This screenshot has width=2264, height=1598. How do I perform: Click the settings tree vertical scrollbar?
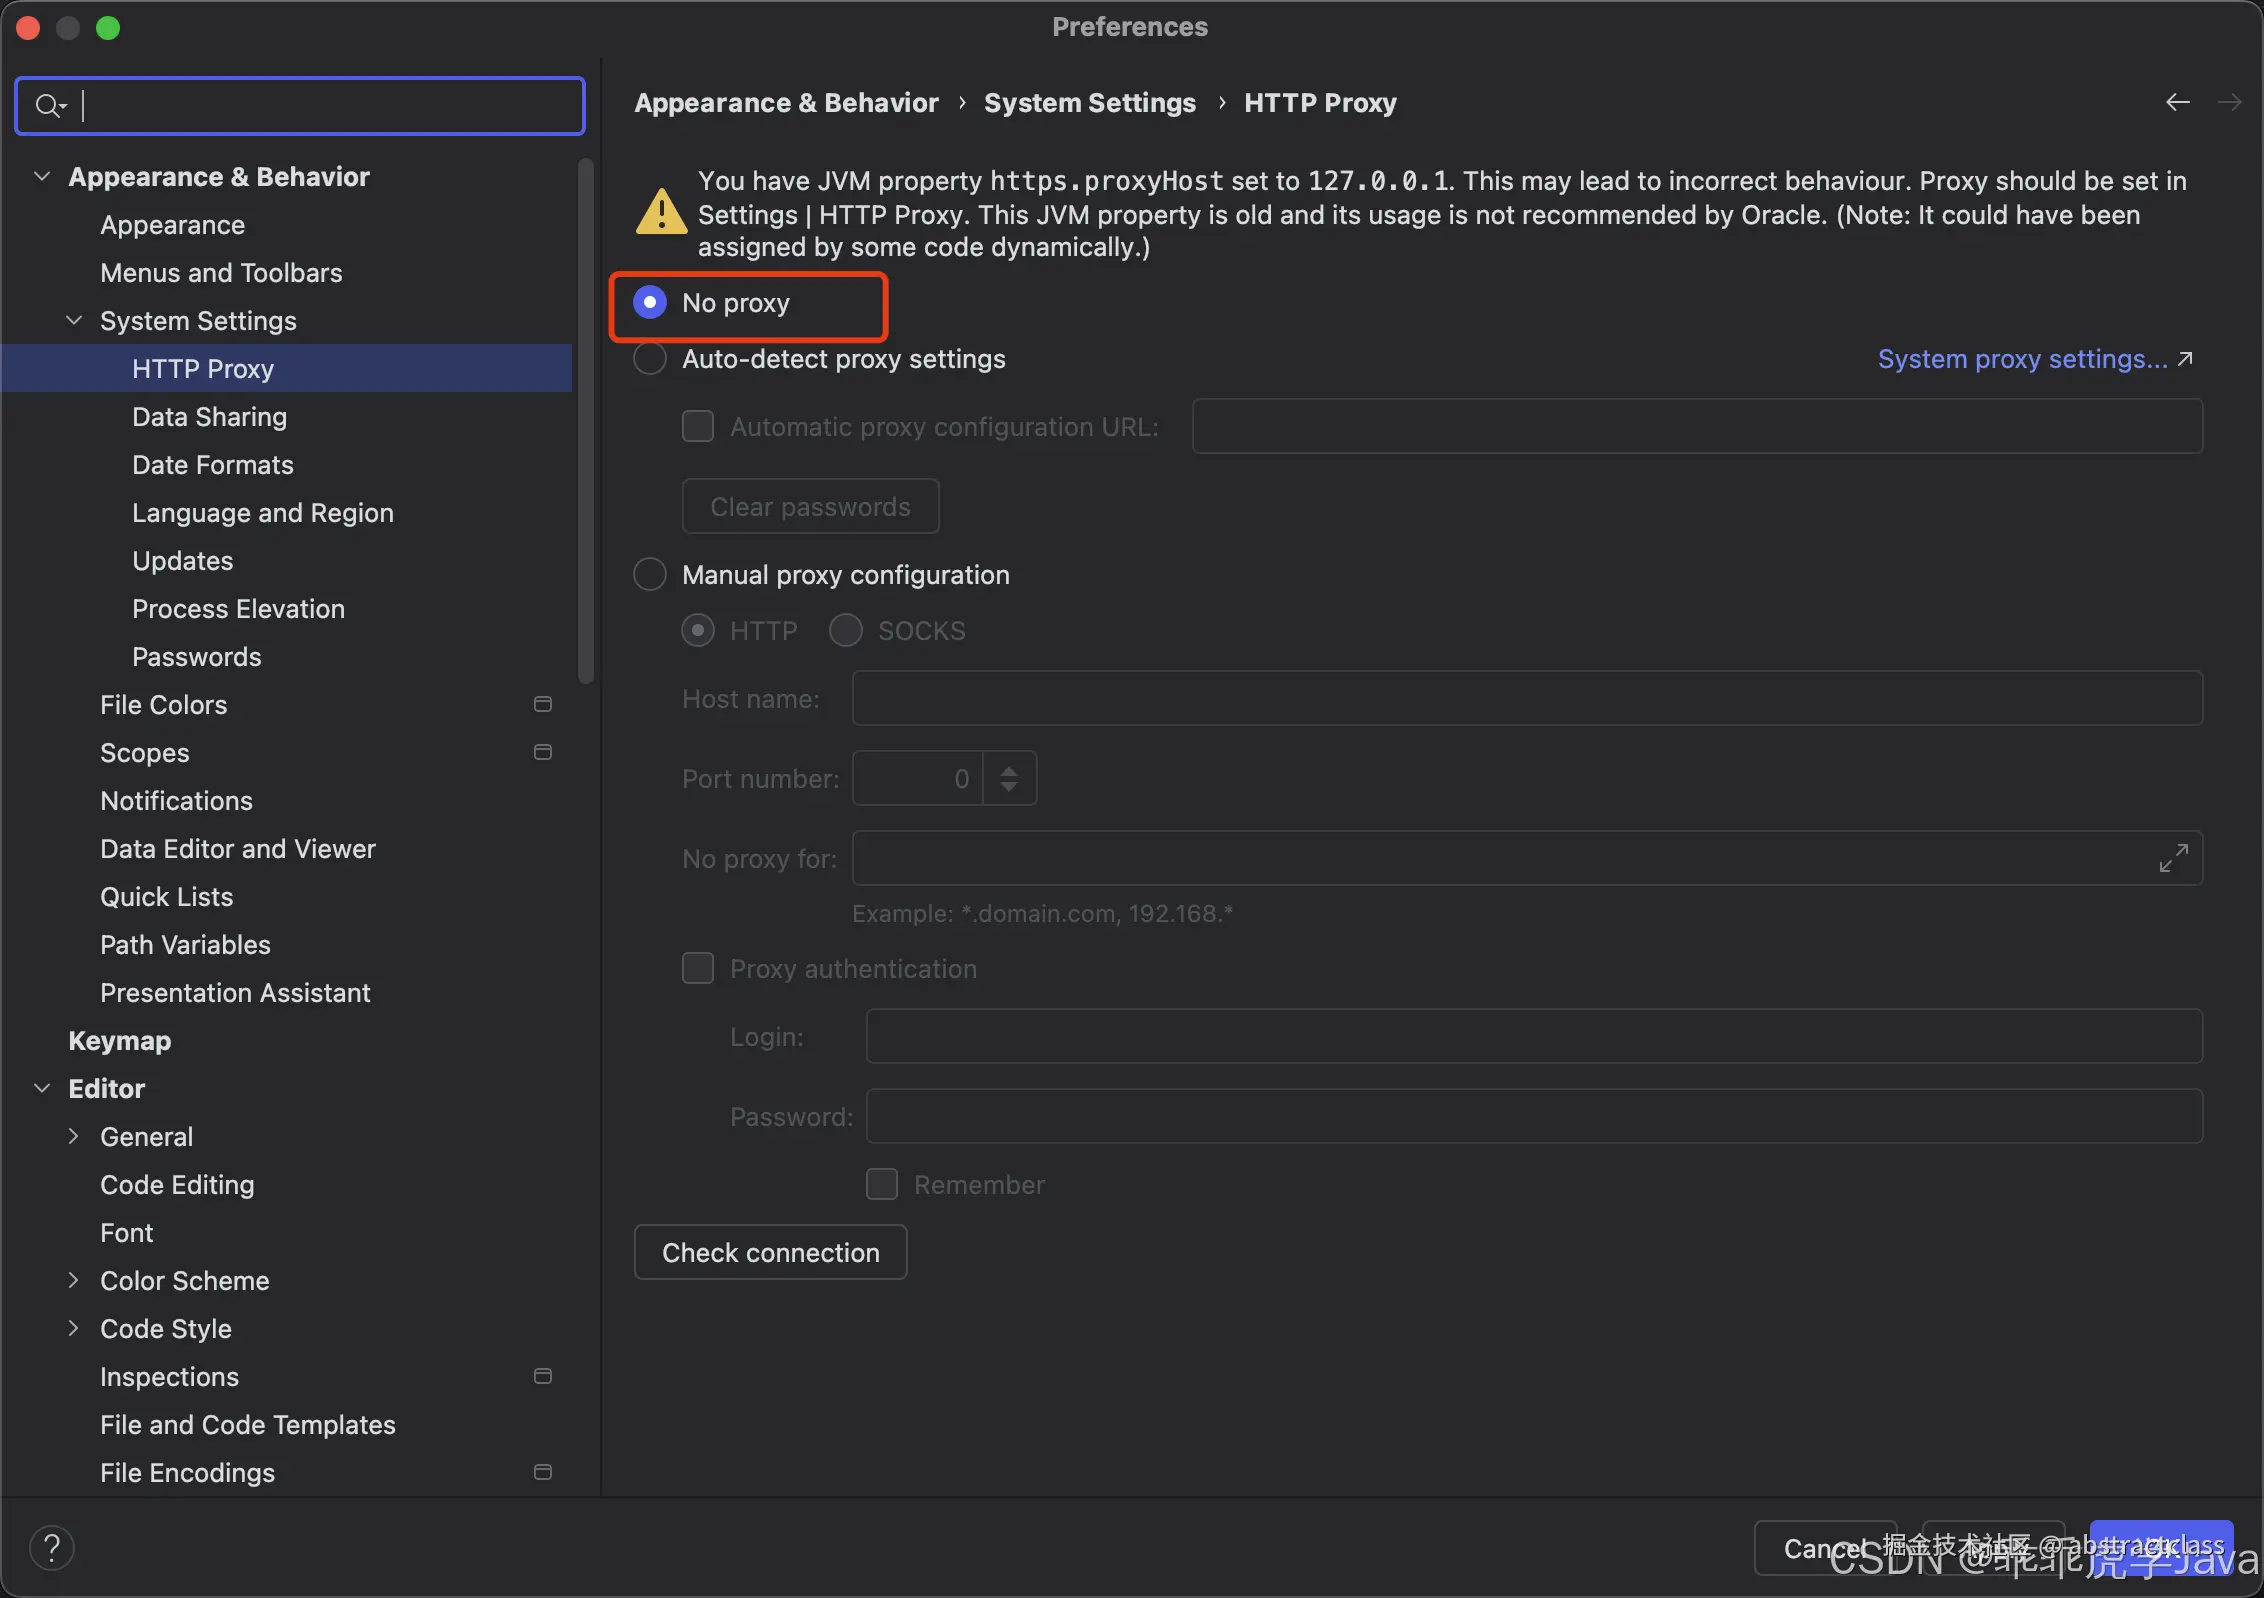click(x=586, y=420)
